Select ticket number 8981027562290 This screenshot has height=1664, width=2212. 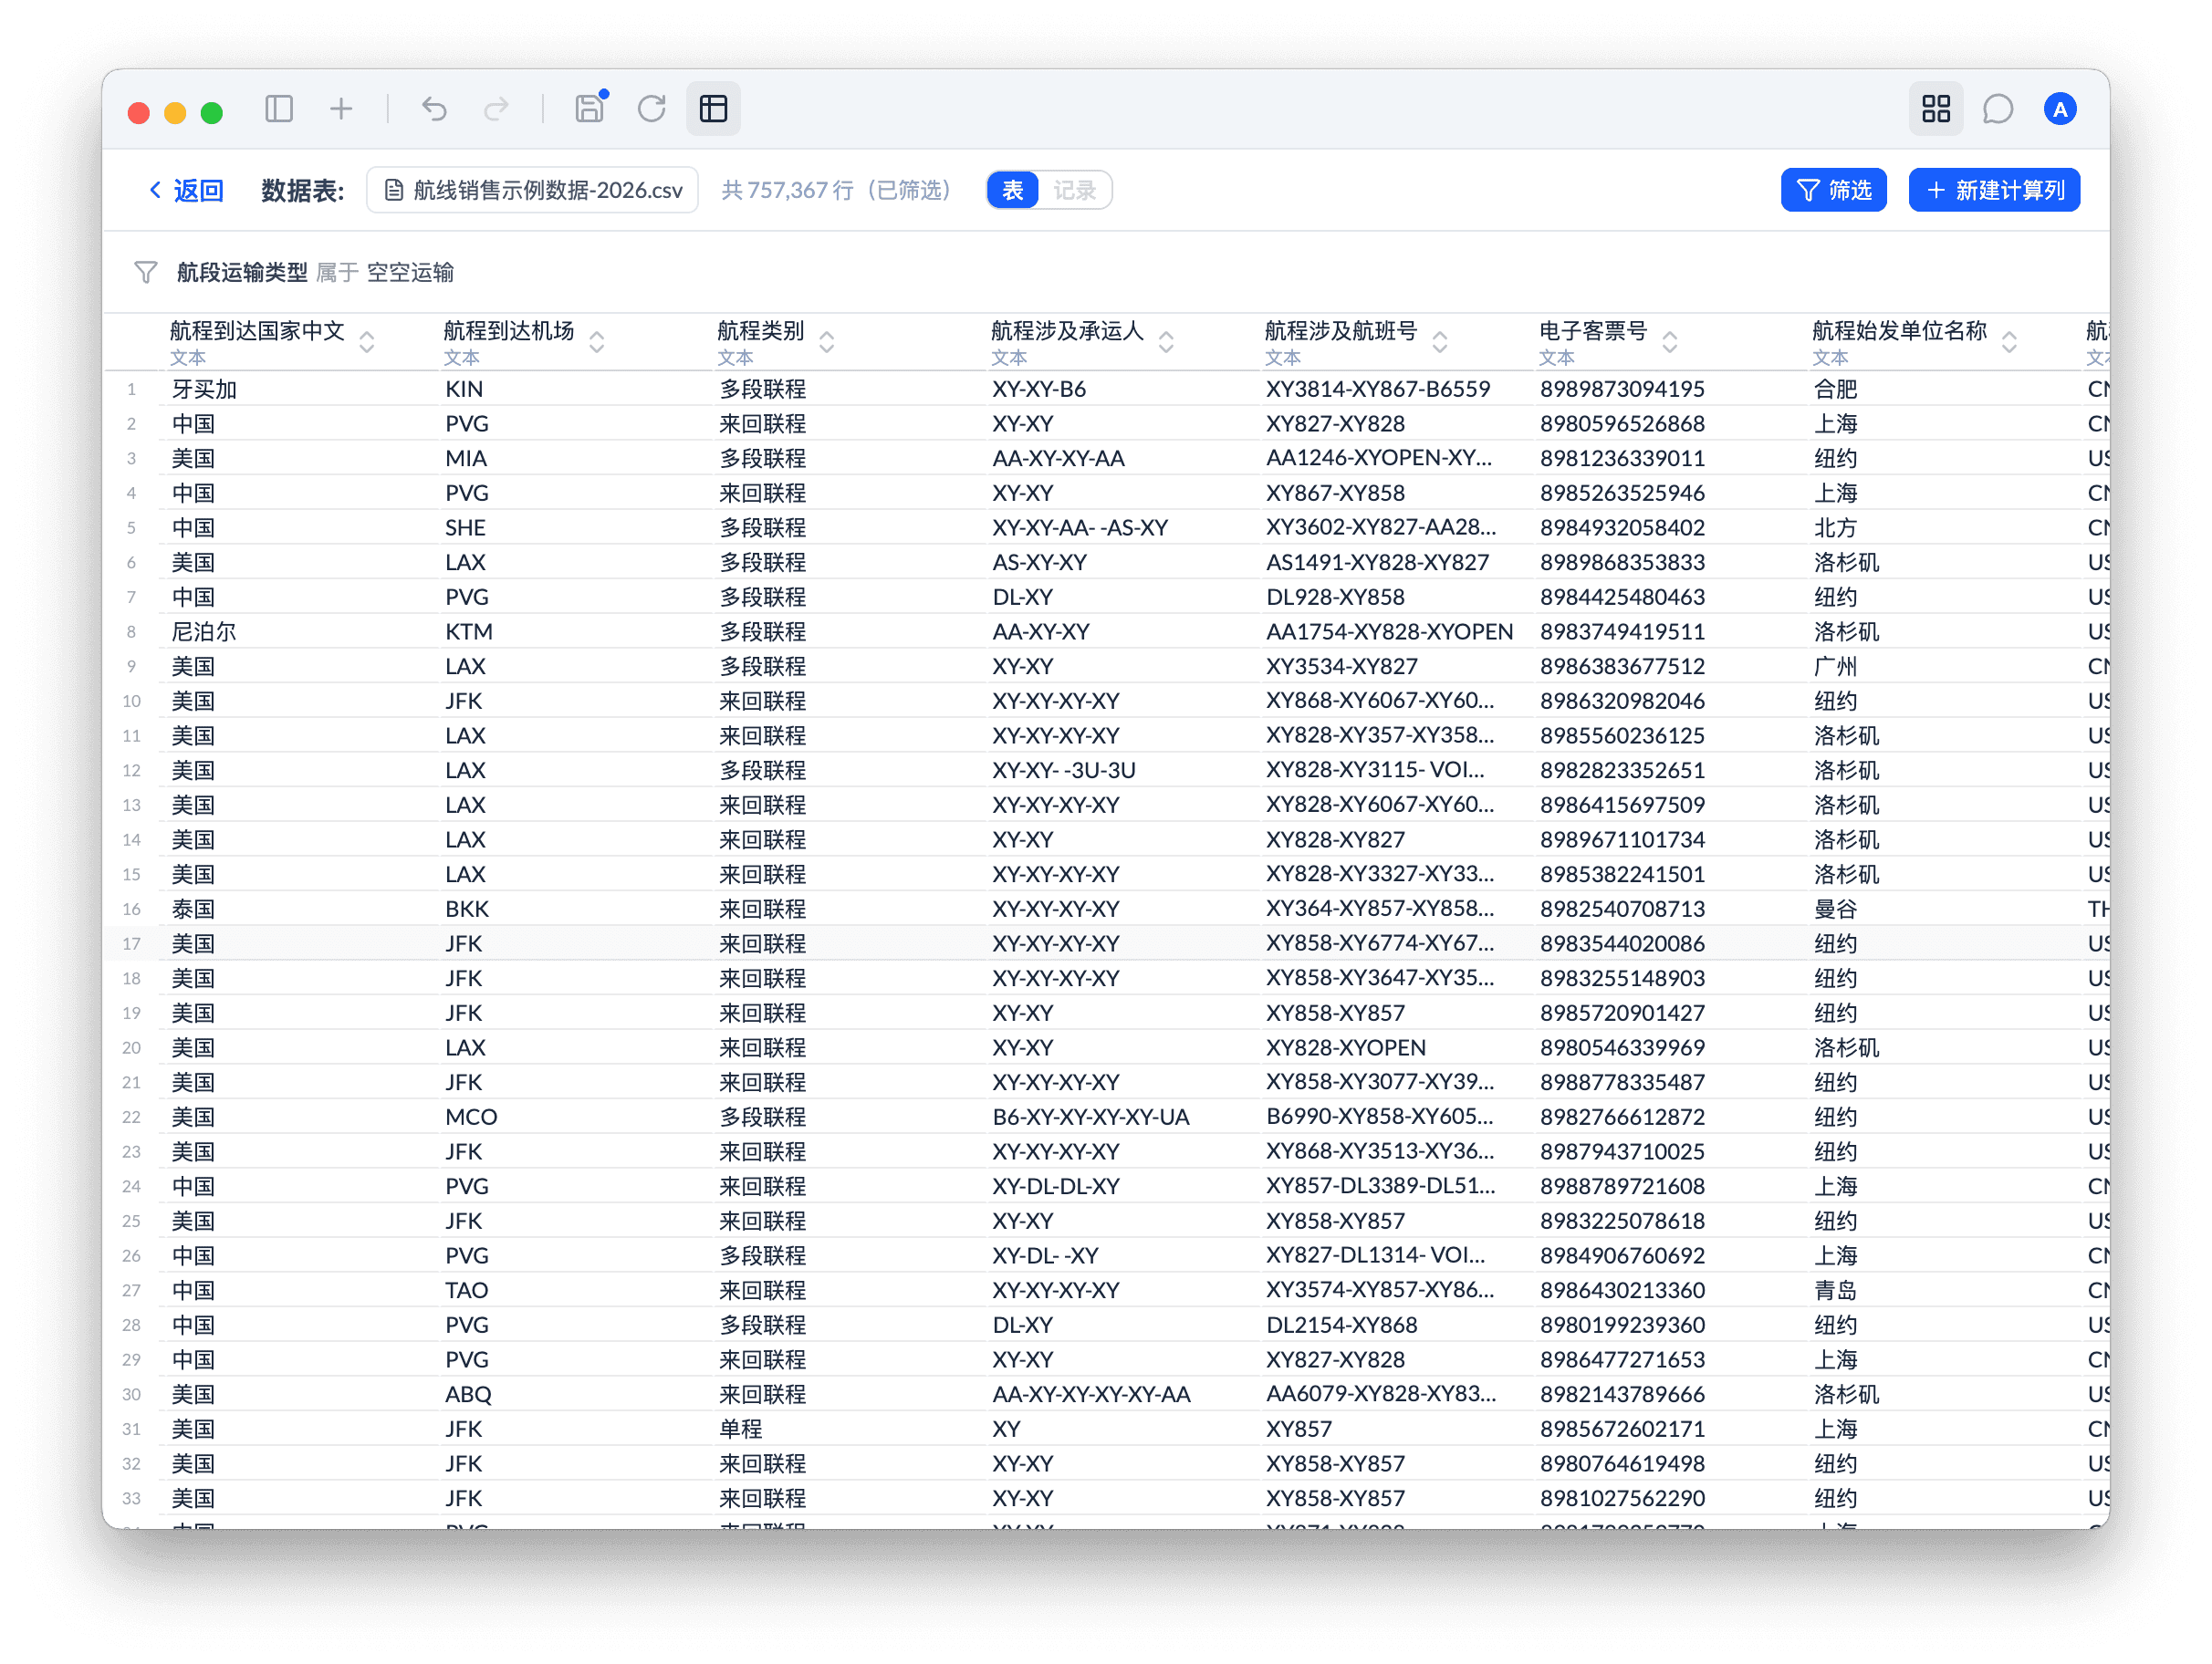[x=1622, y=1498]
